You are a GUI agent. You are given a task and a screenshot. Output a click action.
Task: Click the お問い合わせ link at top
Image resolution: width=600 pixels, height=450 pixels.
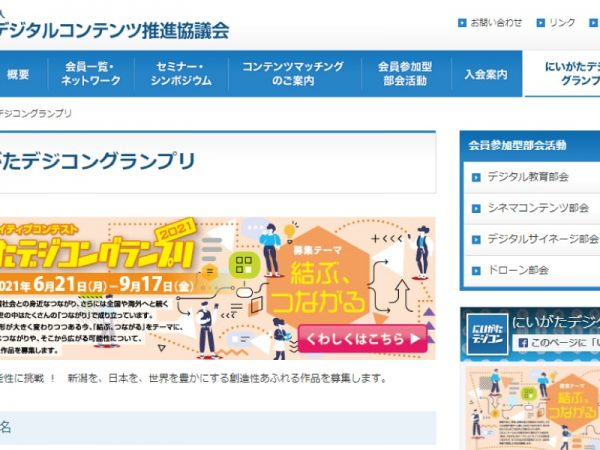coord(496,23)
